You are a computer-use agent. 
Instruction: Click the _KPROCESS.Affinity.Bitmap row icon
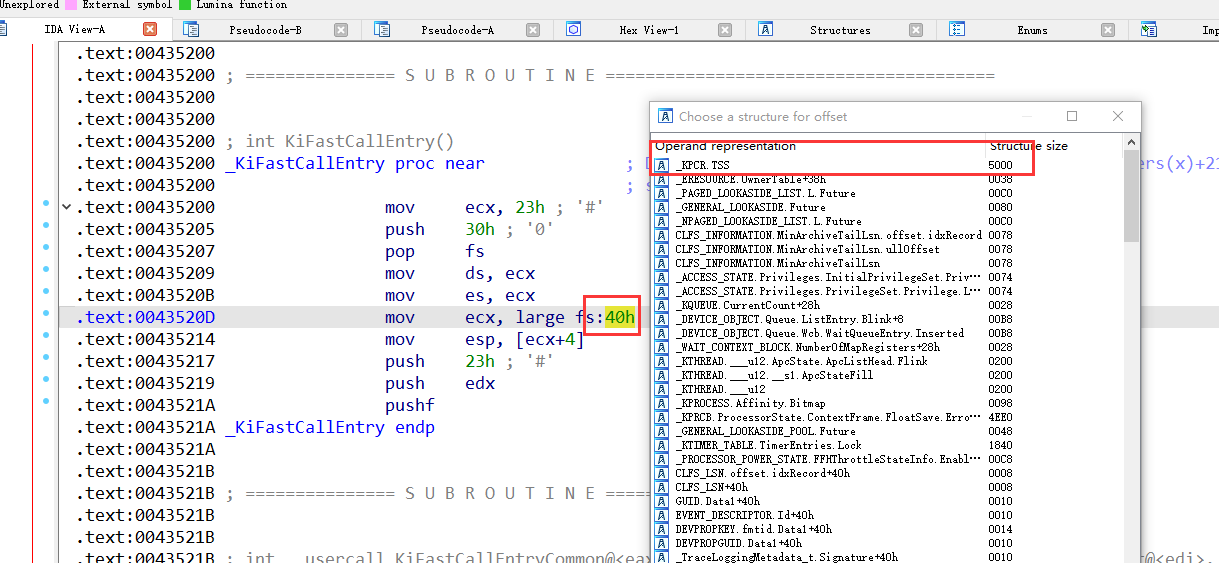(662, 403)
